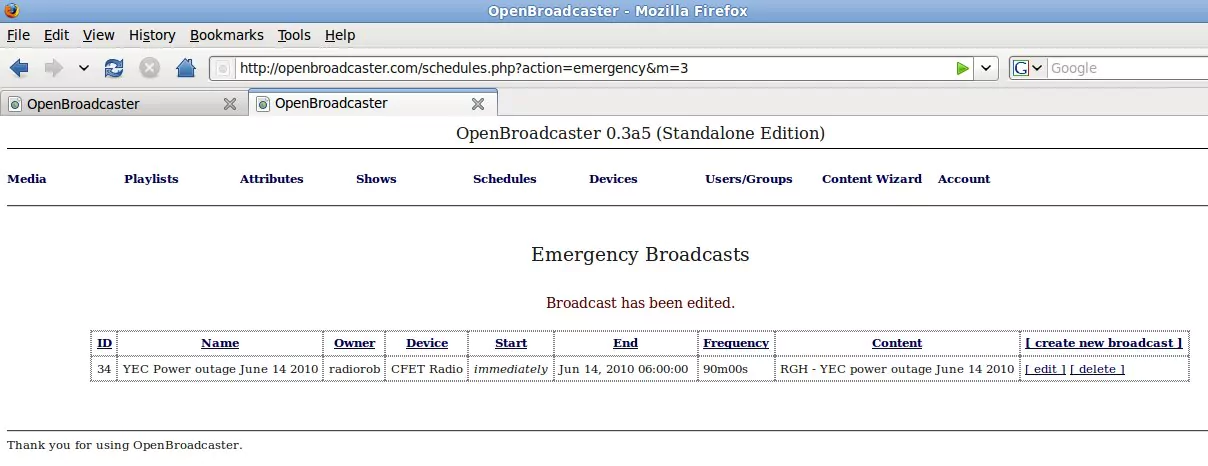
Task: Close the active OpenBroadcaster tab
Action: (478, 104)
